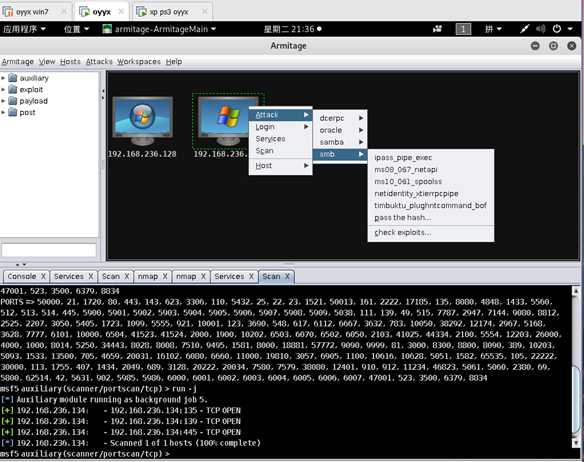This screenshot has width=584, height=462.
Task: Open the 位置 places menu
Action: 76,29
